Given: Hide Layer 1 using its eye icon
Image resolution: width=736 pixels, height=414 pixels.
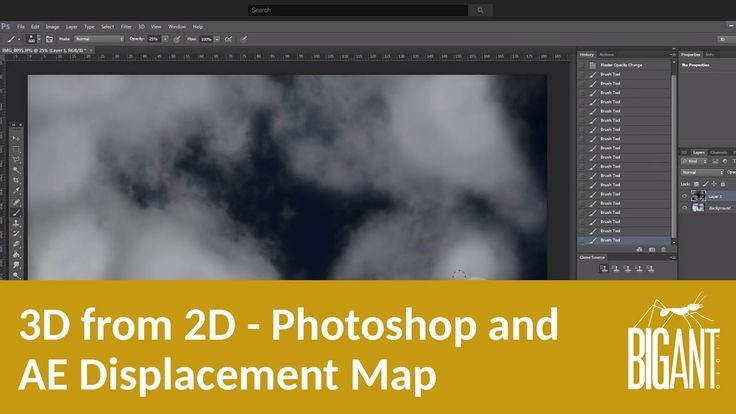Looking at the screenshot, I should coord(684,196).
